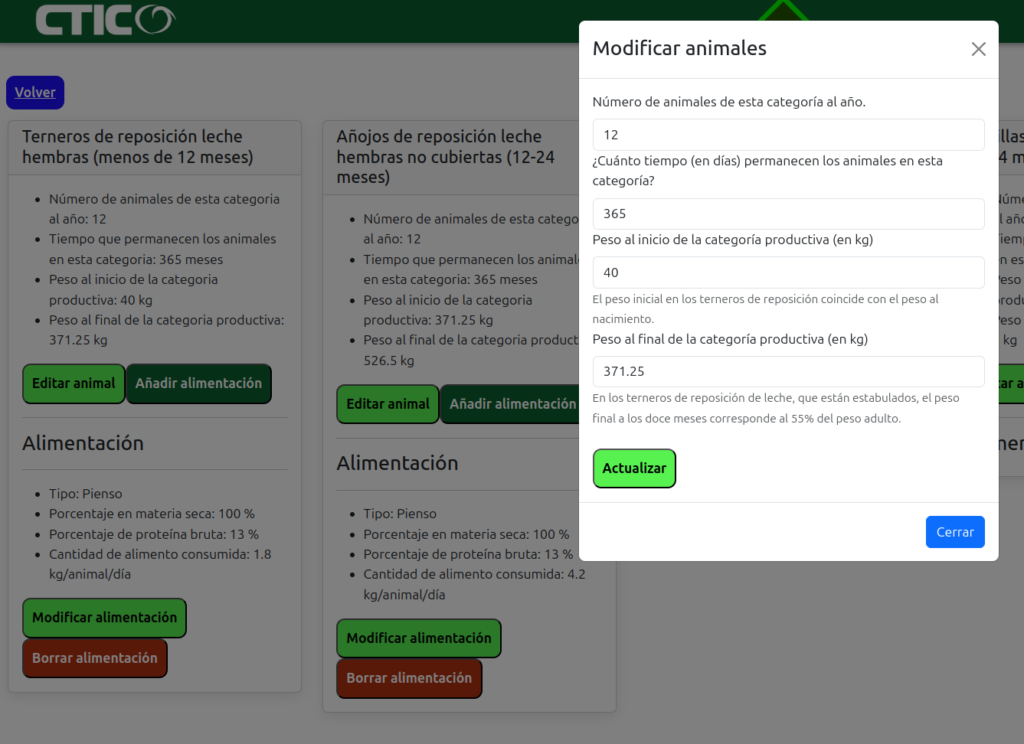The height and width of the screenshot is (744, 1024).
Task: Click Modificar alimentación in Terneros de reposición card
Action: pyautogui.click(x=104, y=617)
